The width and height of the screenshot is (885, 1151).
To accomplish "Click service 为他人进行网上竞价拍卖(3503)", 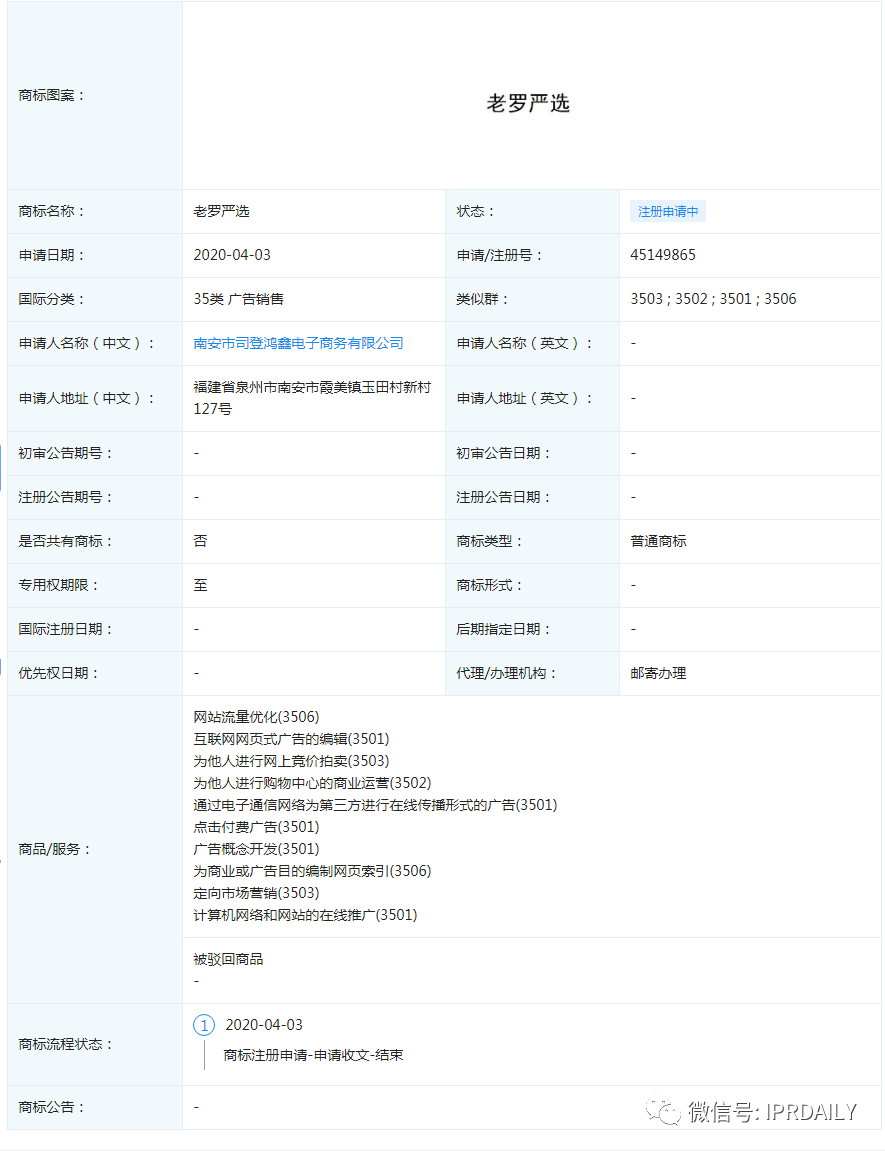I will click(291, 761).
